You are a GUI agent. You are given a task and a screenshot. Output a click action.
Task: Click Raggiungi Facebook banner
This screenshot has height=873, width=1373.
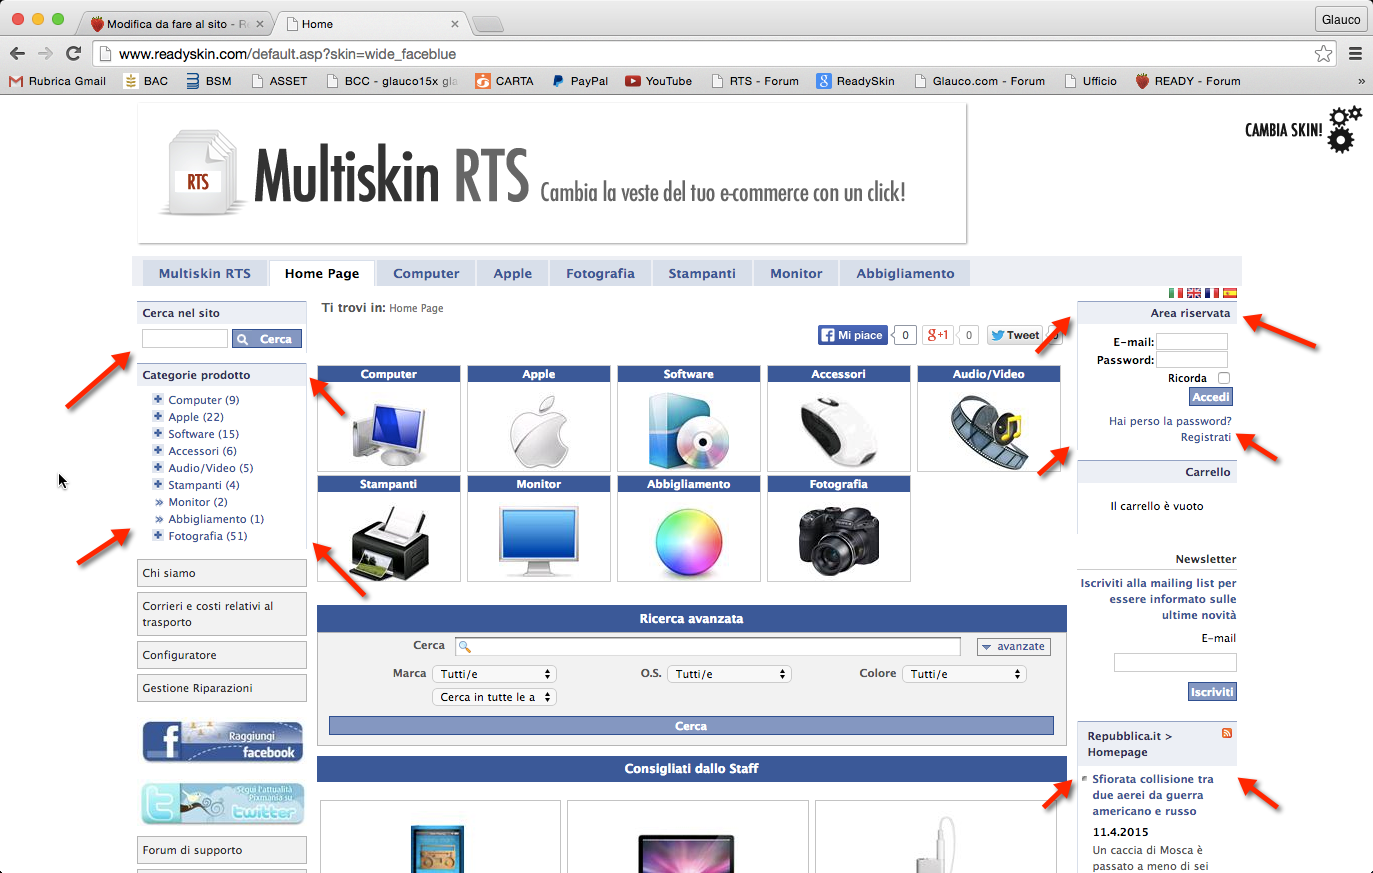(x=222, y=742)
